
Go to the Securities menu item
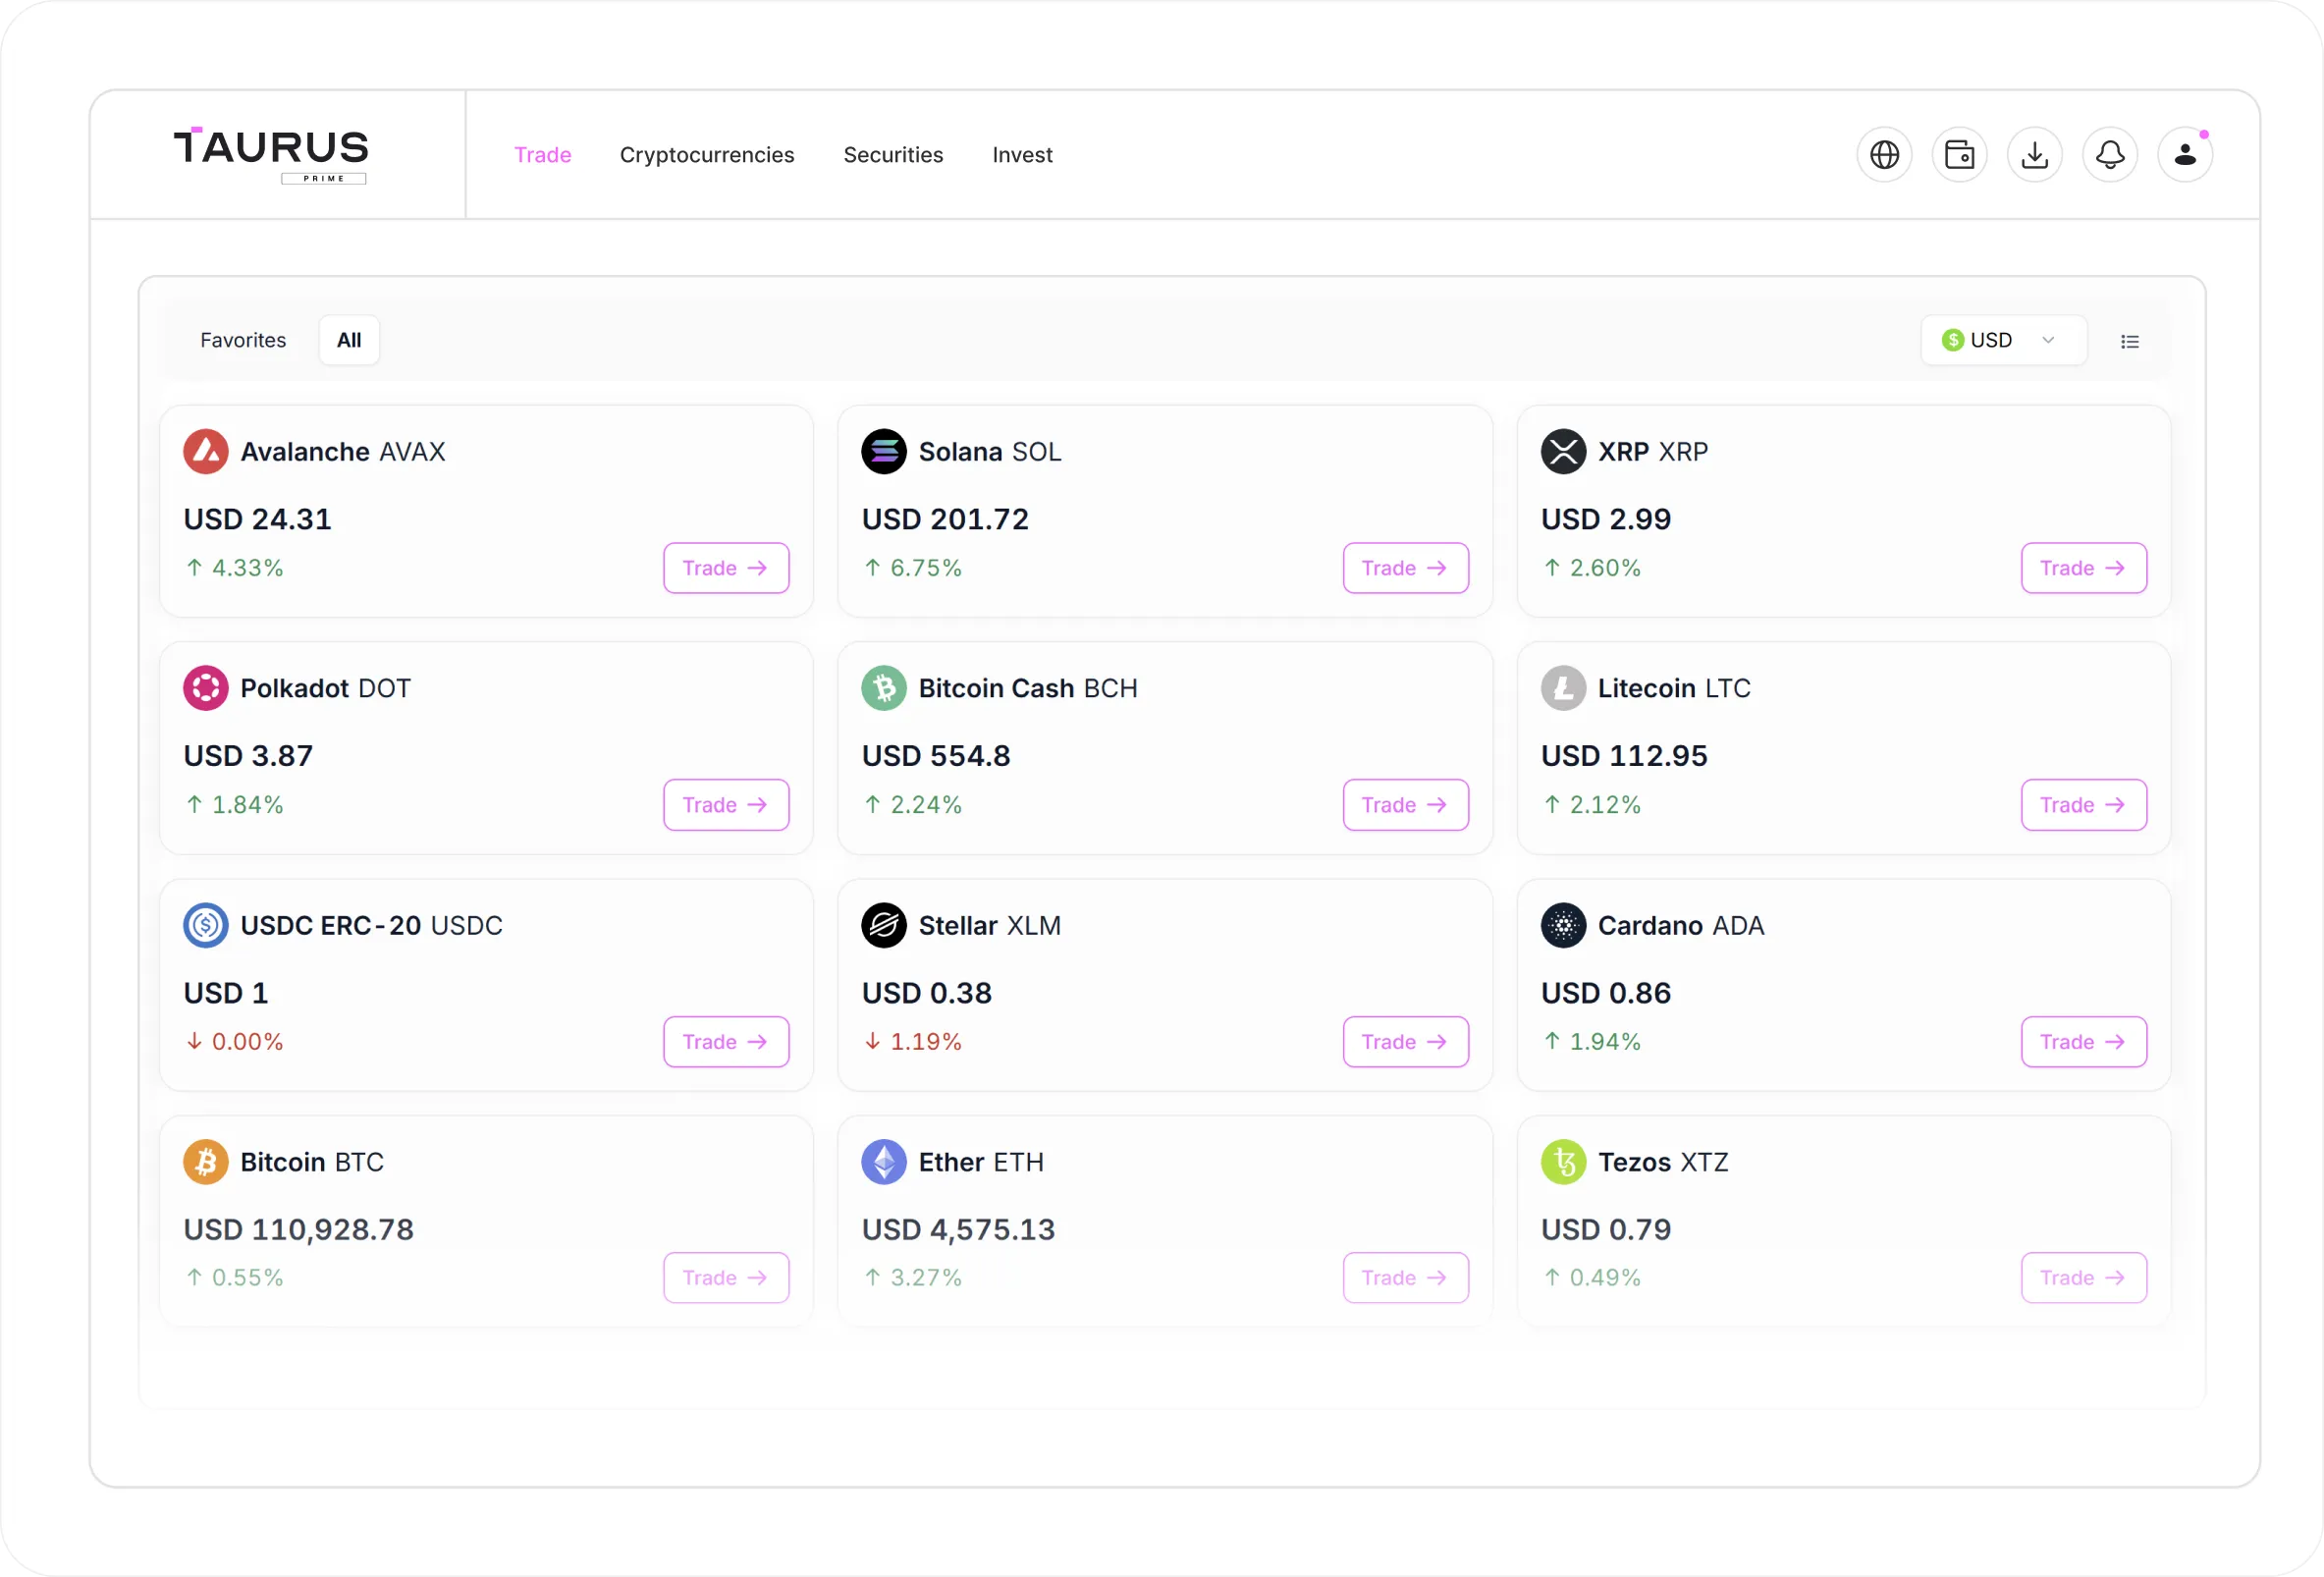(x=893, y=155)
